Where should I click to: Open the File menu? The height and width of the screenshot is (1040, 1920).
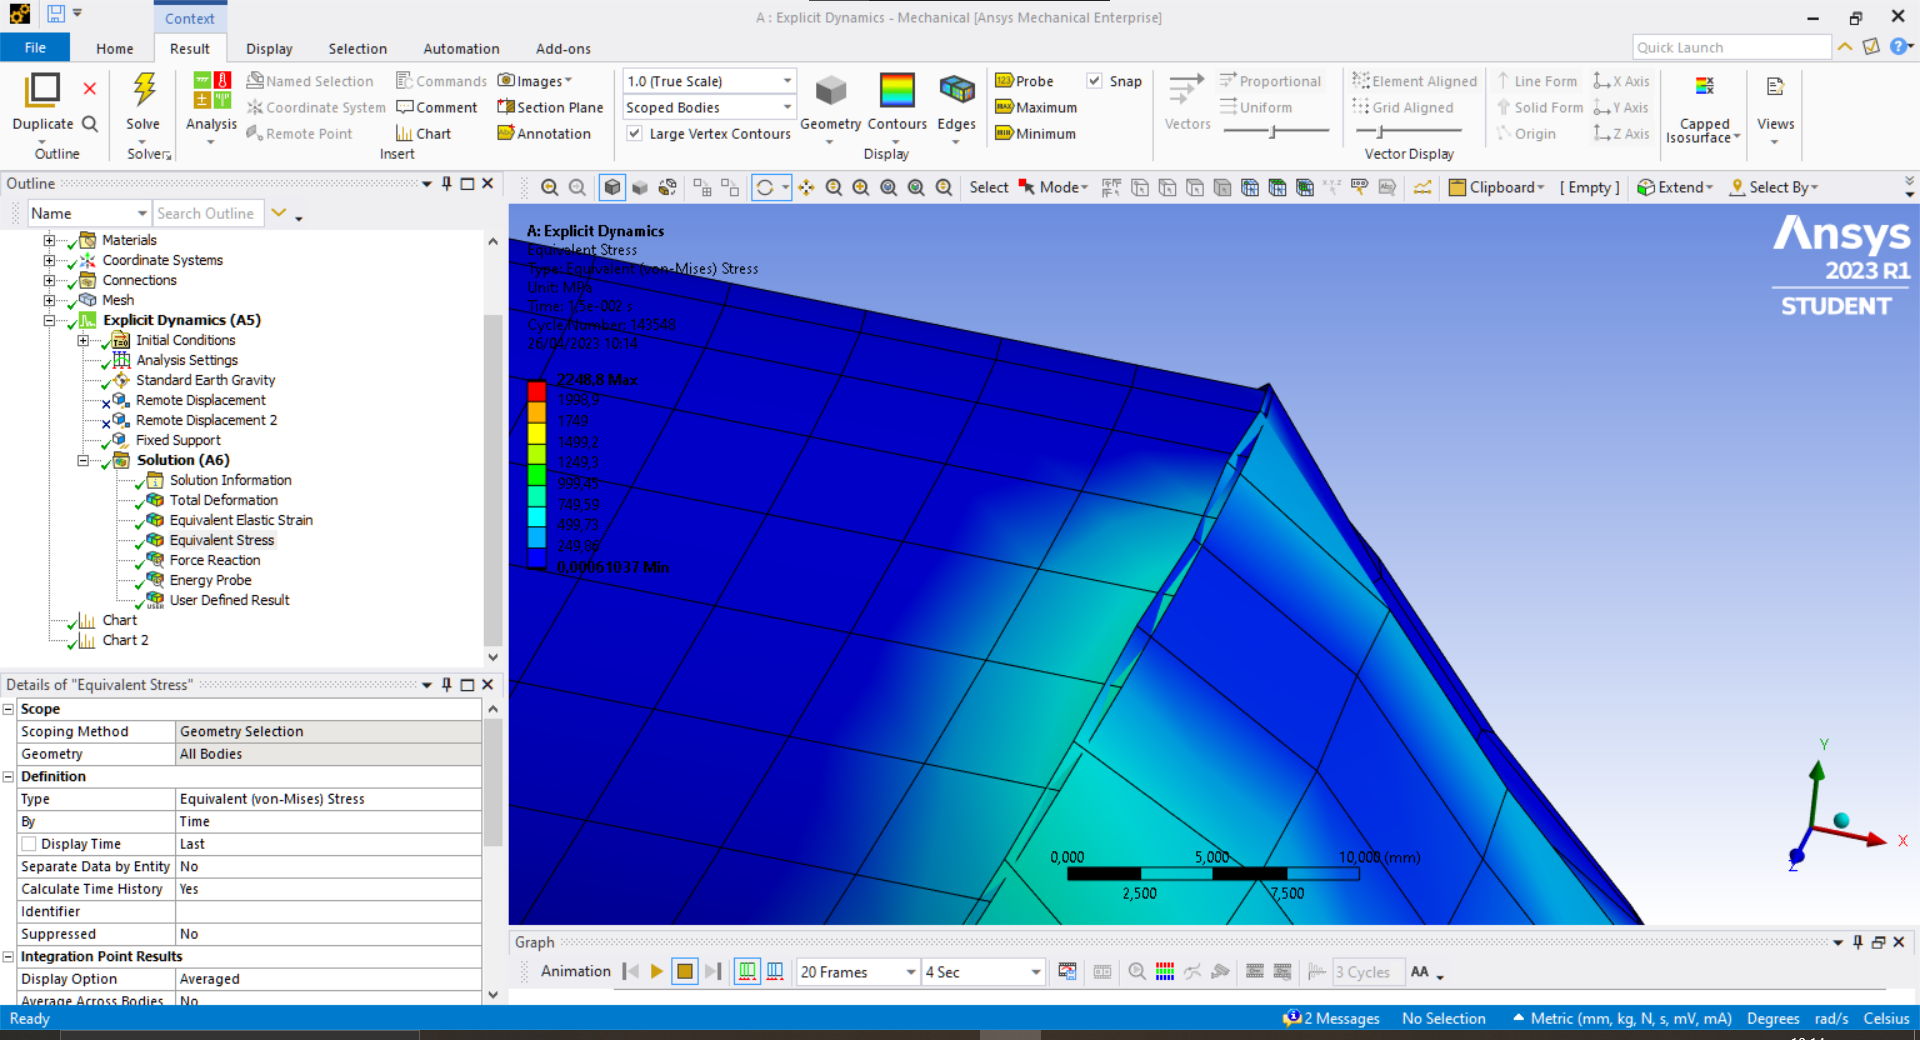click(35, 48)
